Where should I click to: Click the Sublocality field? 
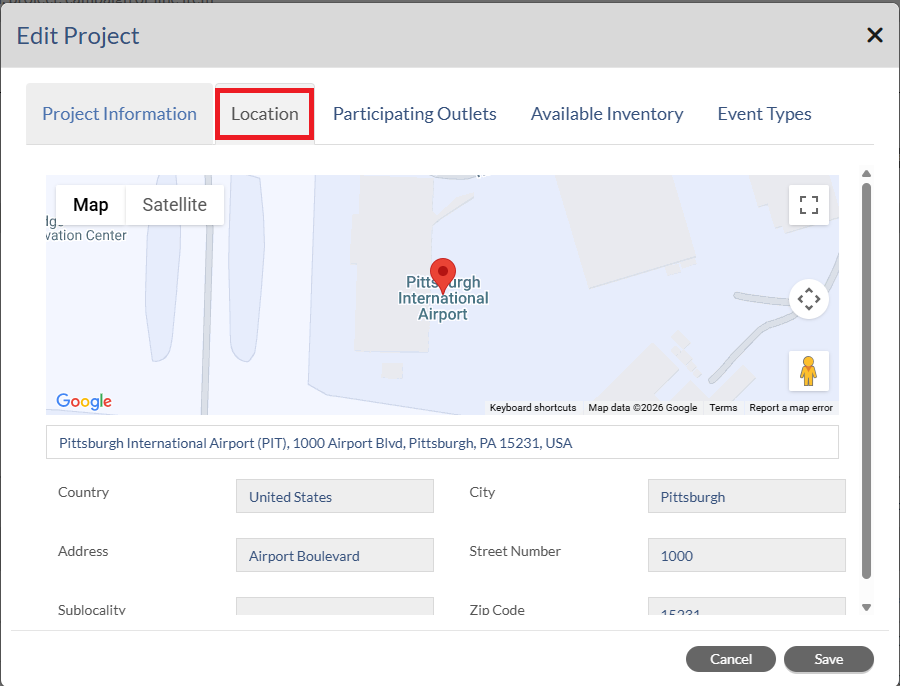(x=335, y=606)
